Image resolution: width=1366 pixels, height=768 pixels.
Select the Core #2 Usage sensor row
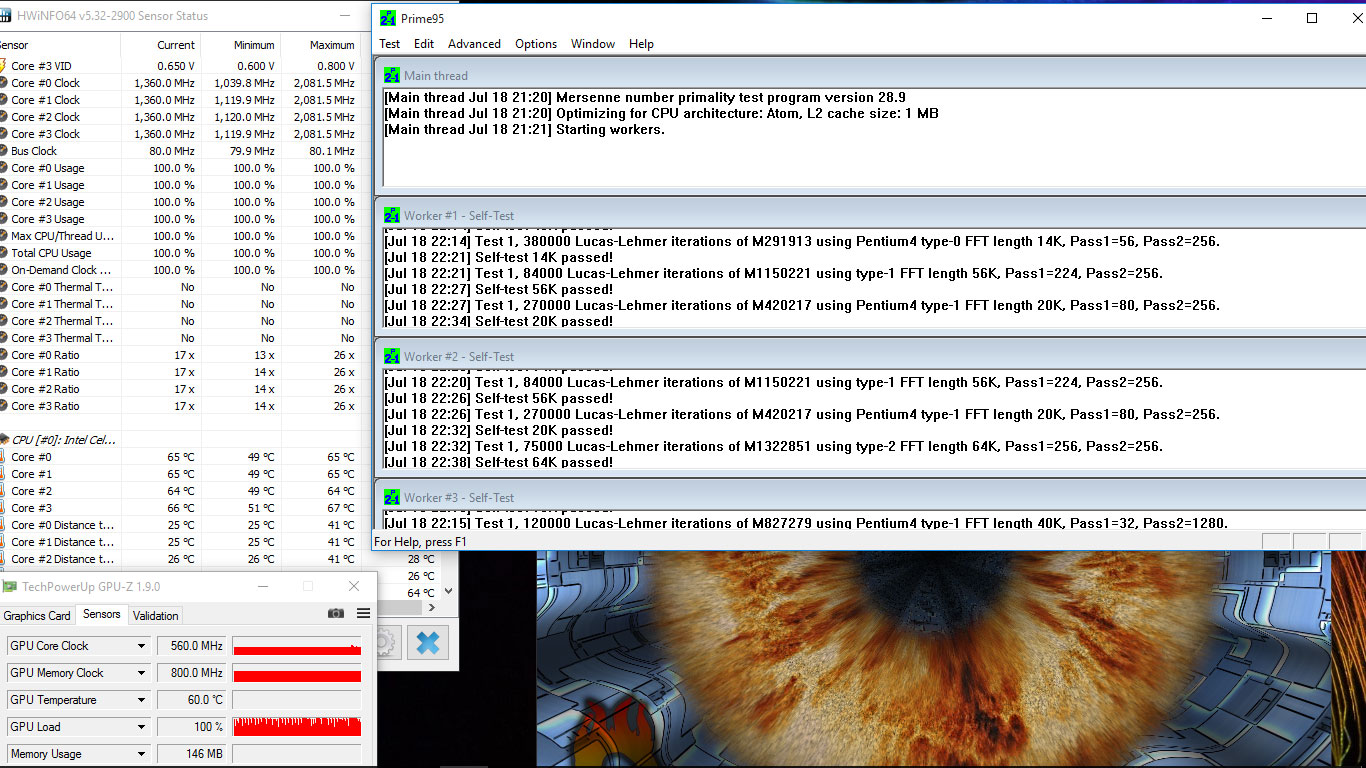pyautogui.click(x=180, y=202)
